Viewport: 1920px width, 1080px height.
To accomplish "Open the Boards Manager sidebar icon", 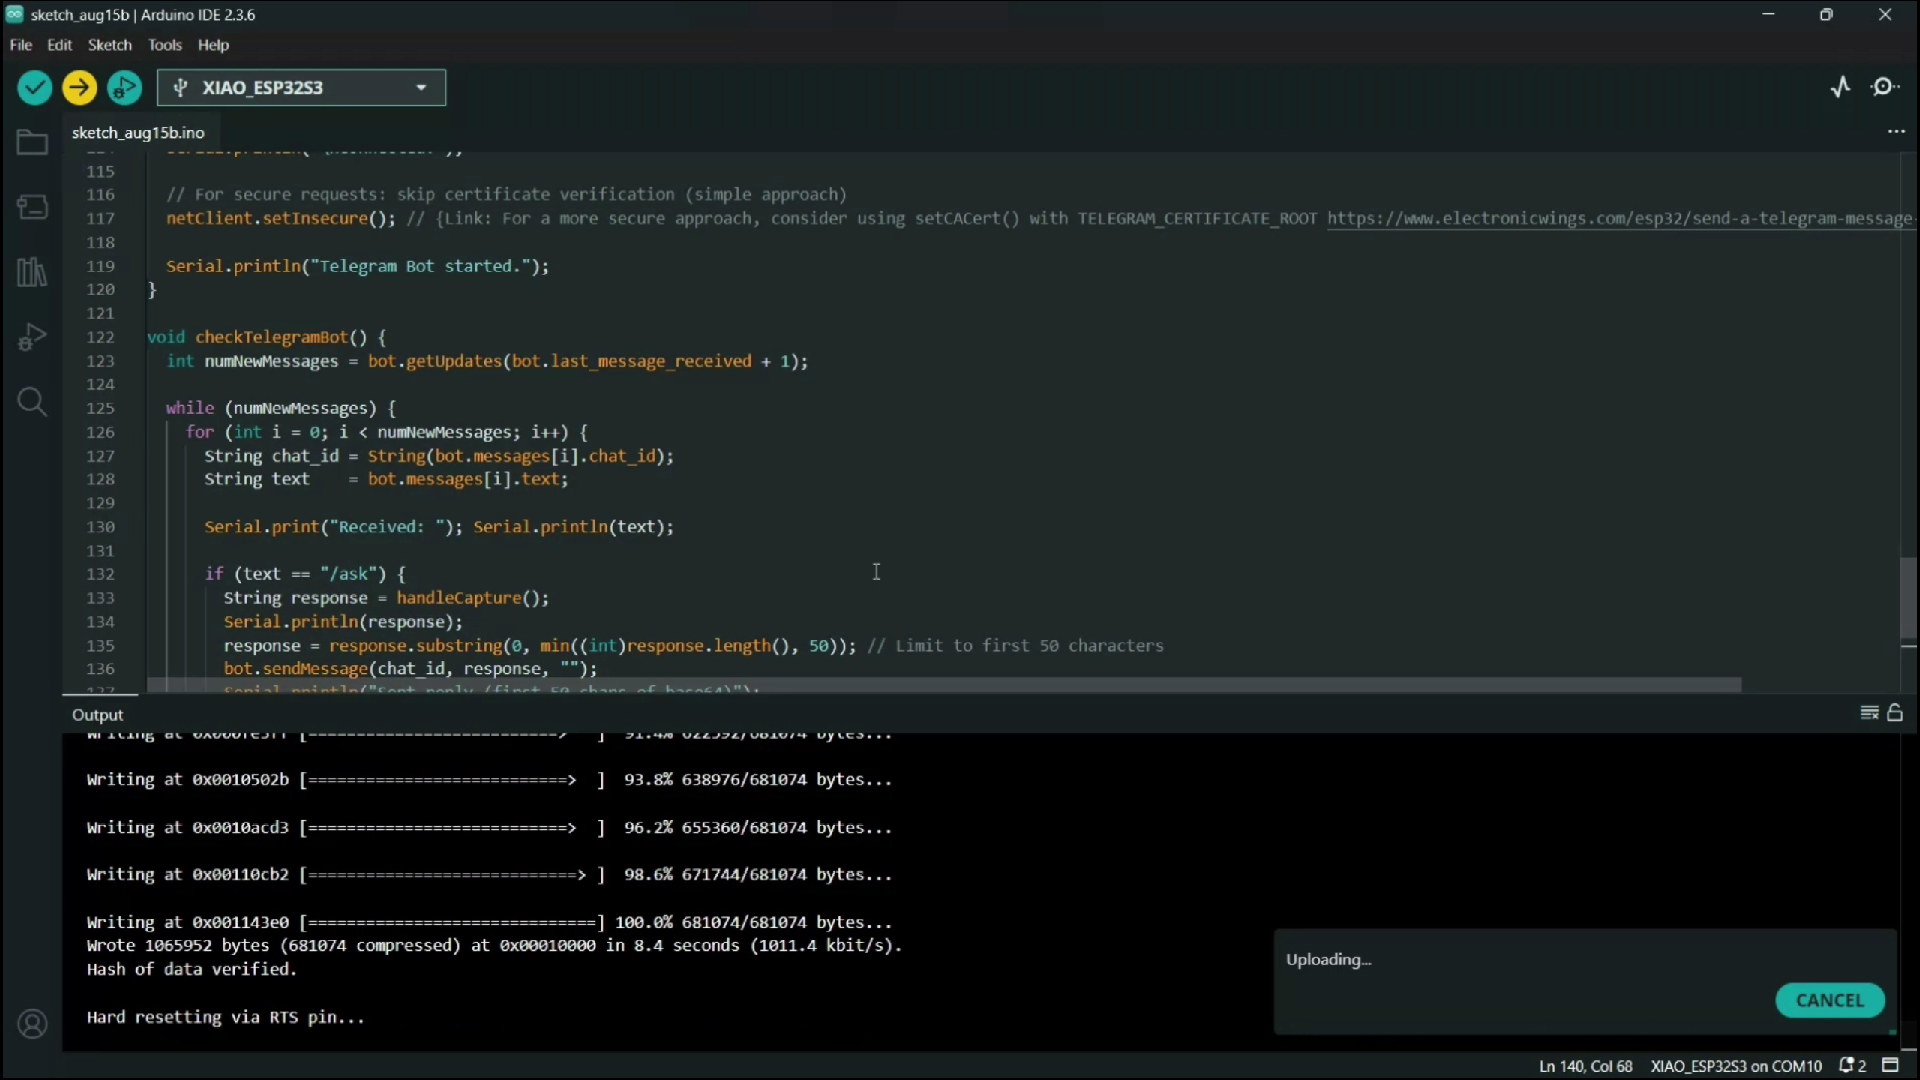I will click(32, 207).
